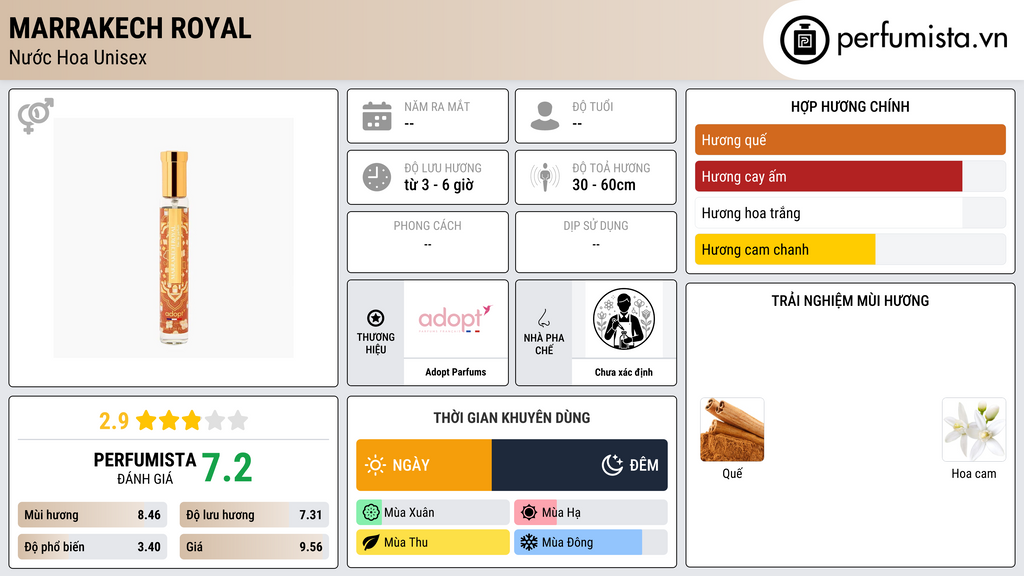Click the person icon beside Độ tuổi

pos(545,116)
